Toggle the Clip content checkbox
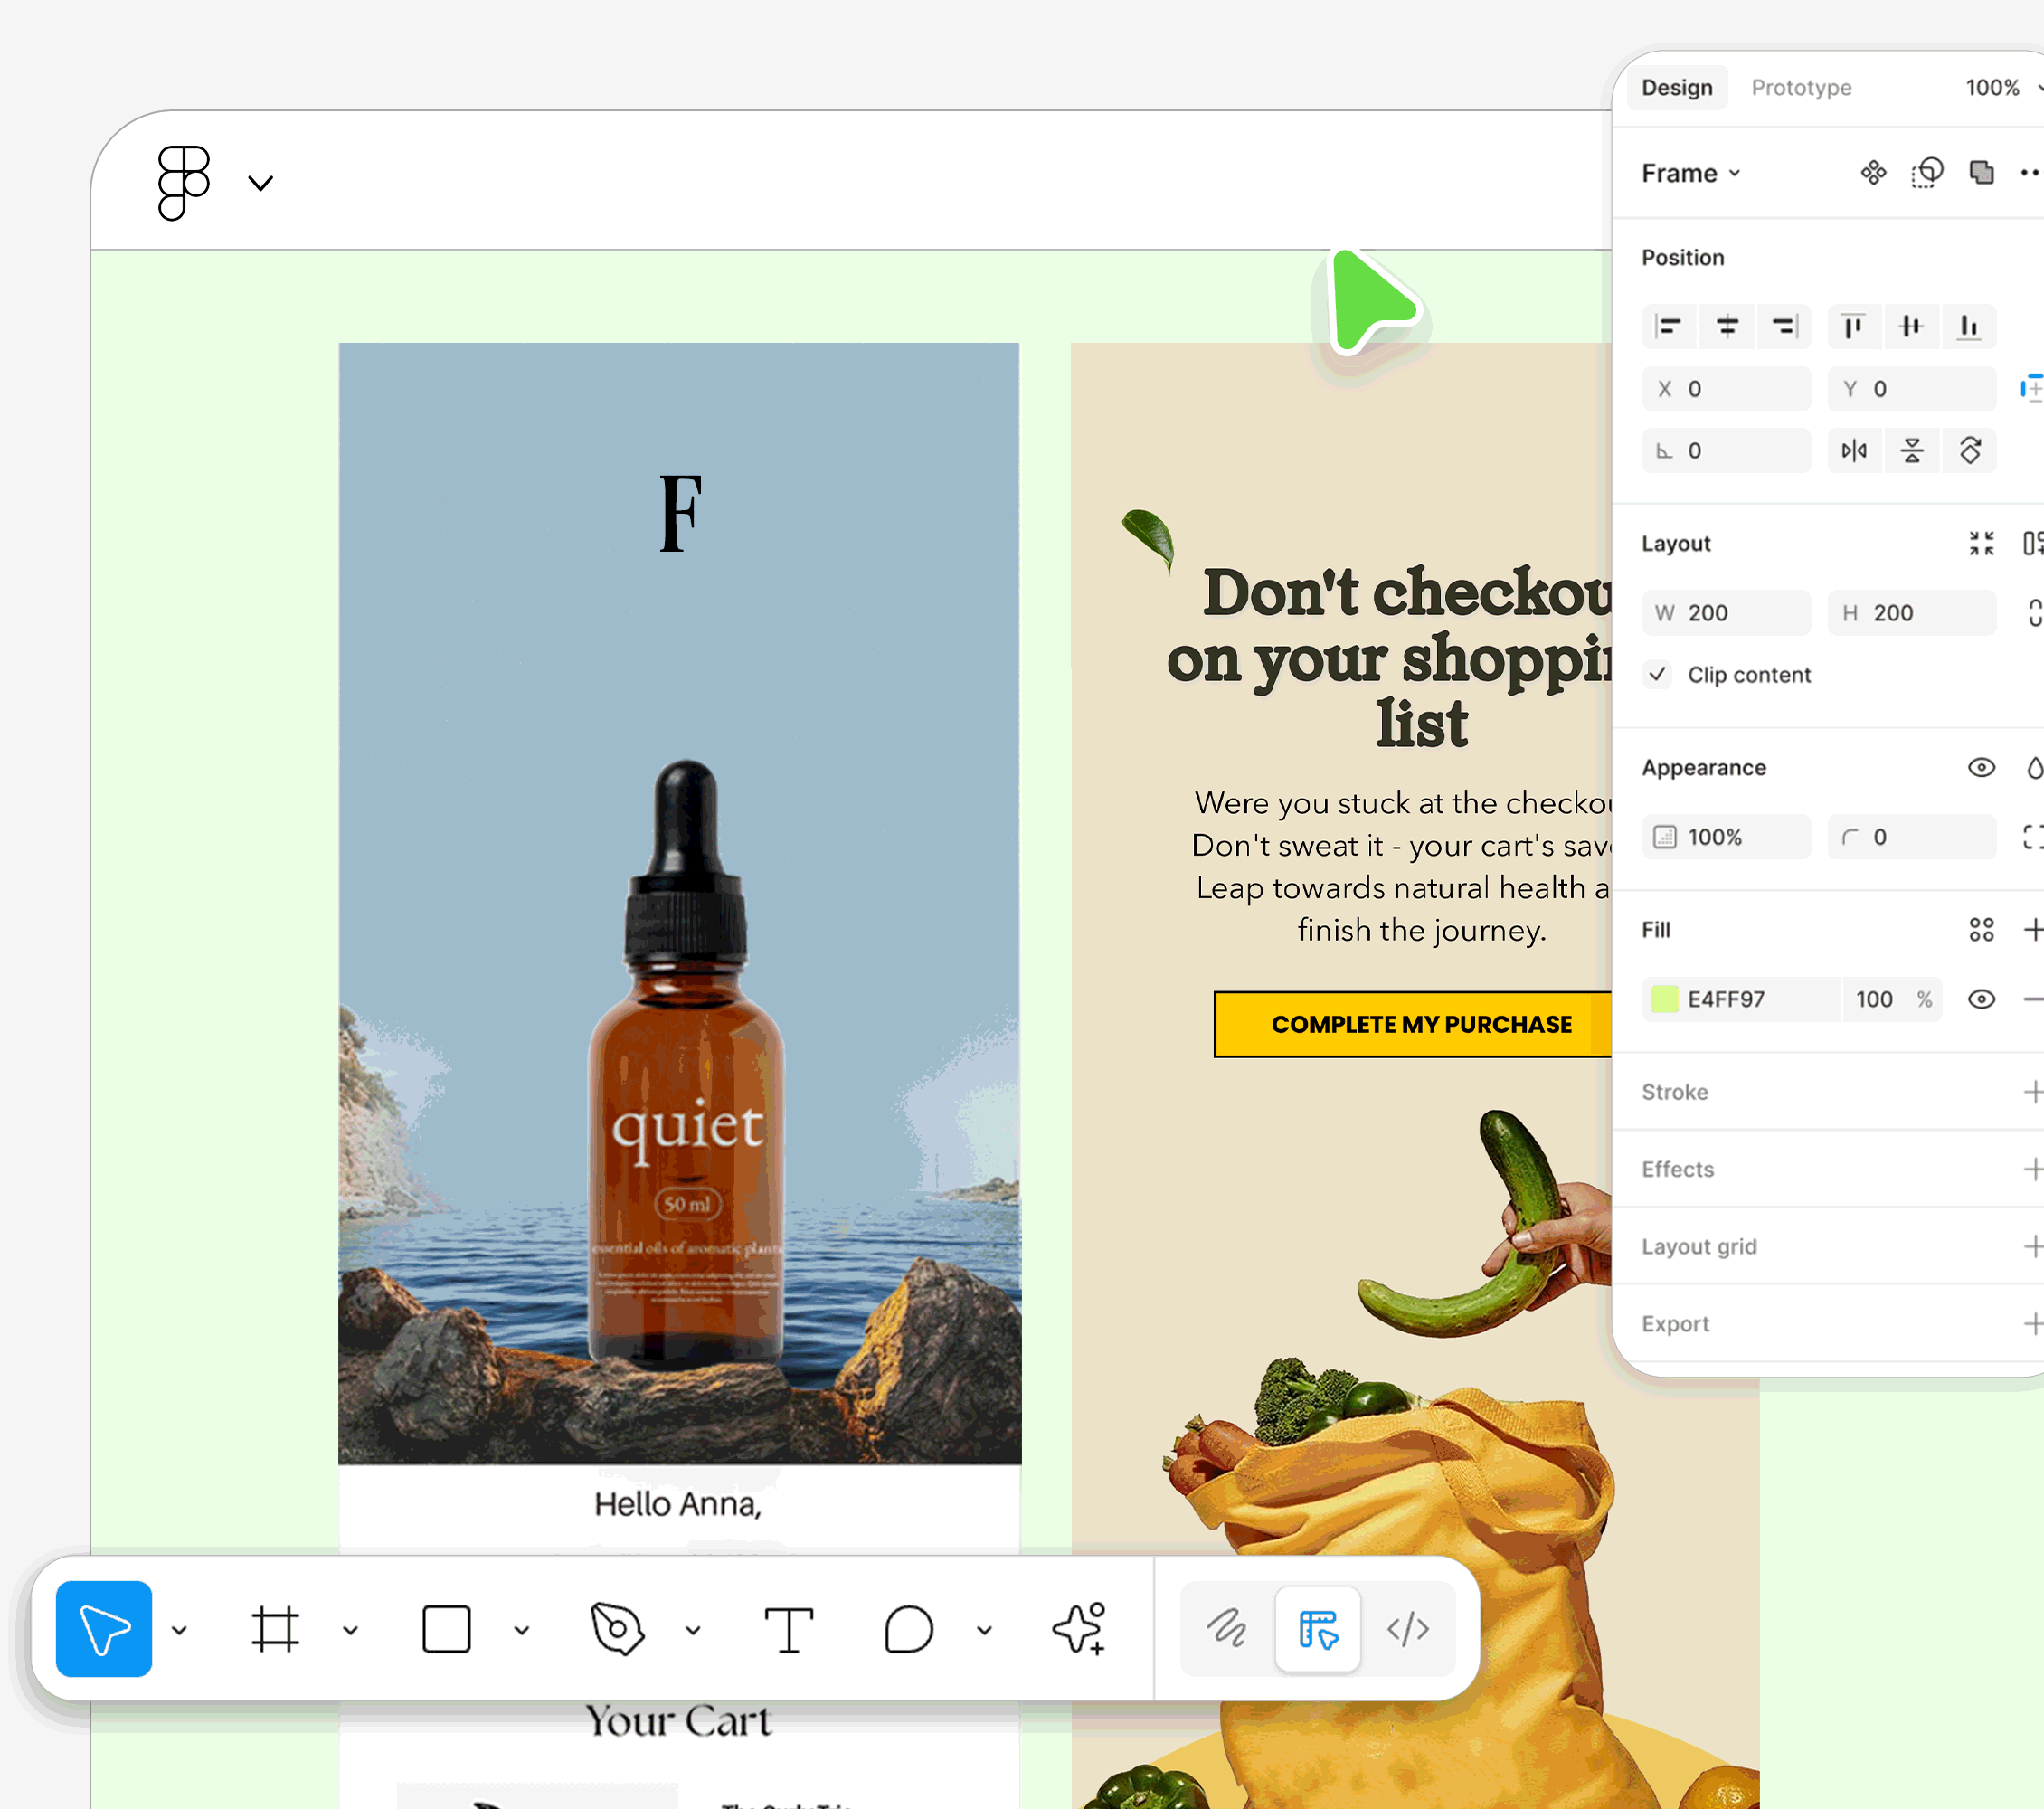 click(1657, 675)
